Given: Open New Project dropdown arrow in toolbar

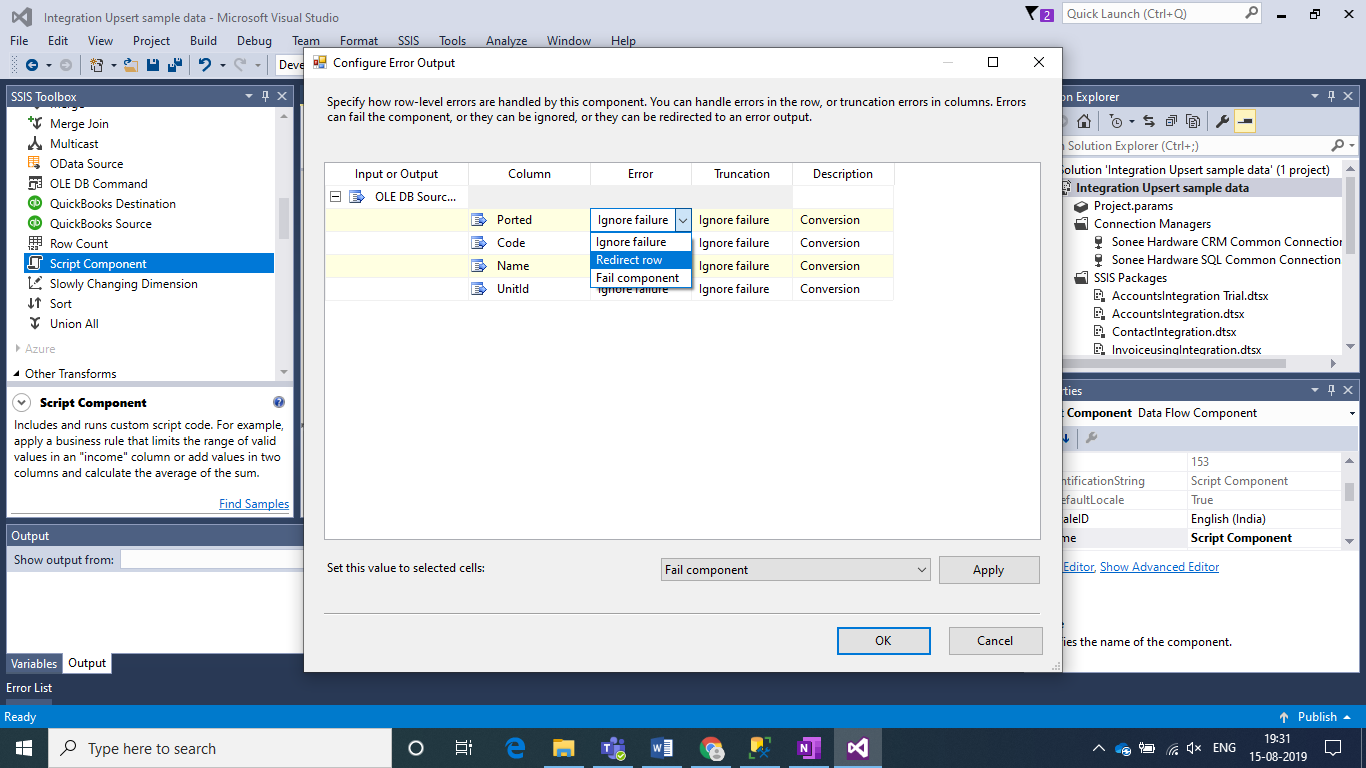Looking at the screenshot, I should (x=114, y=65).
